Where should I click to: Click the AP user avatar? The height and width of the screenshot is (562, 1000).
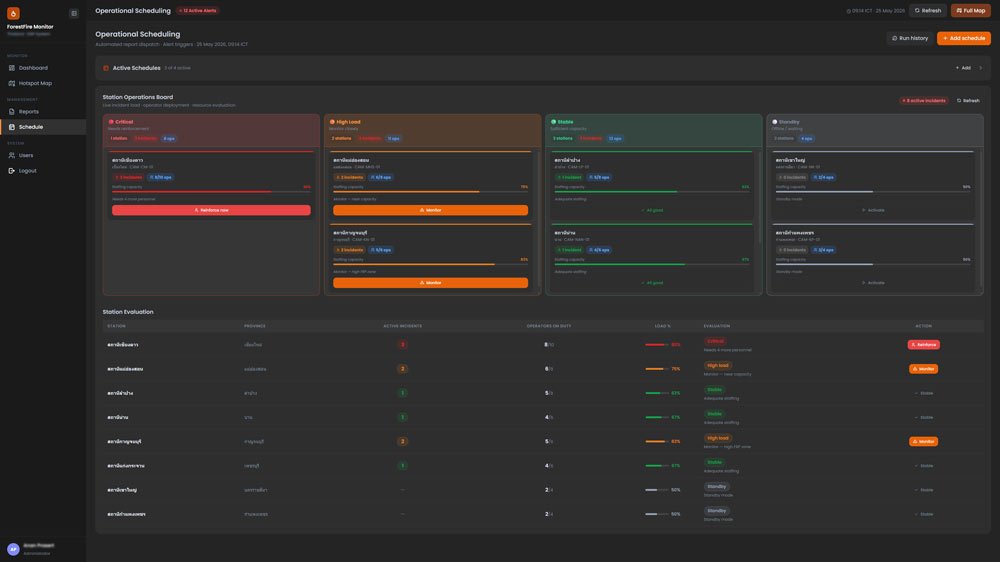[13, 549]
